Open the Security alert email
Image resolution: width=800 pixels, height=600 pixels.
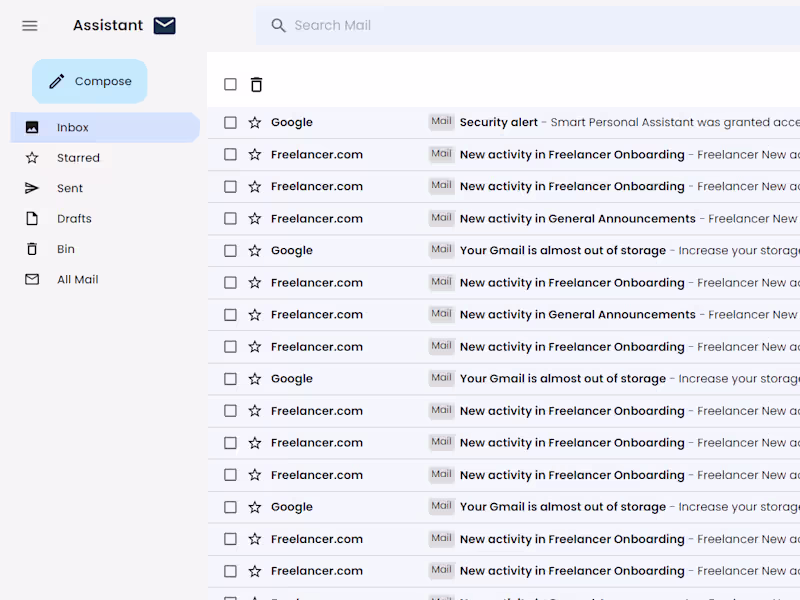point(600,123)
